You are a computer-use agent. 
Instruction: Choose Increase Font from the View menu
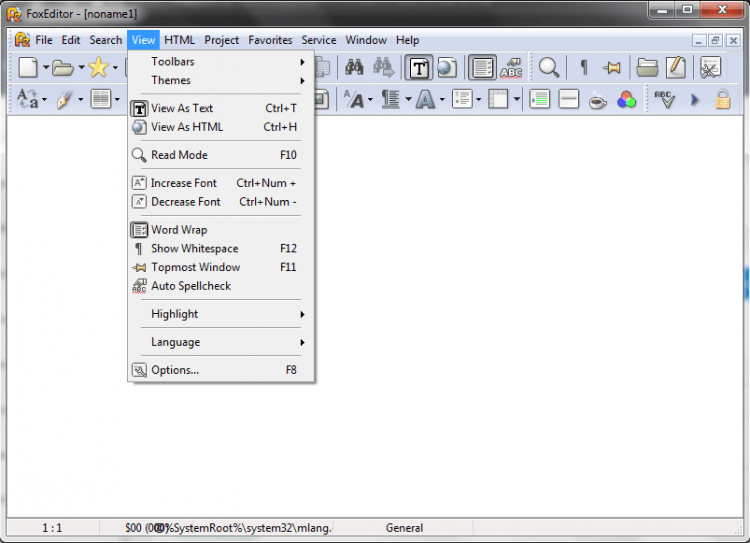tap(221, 183)
